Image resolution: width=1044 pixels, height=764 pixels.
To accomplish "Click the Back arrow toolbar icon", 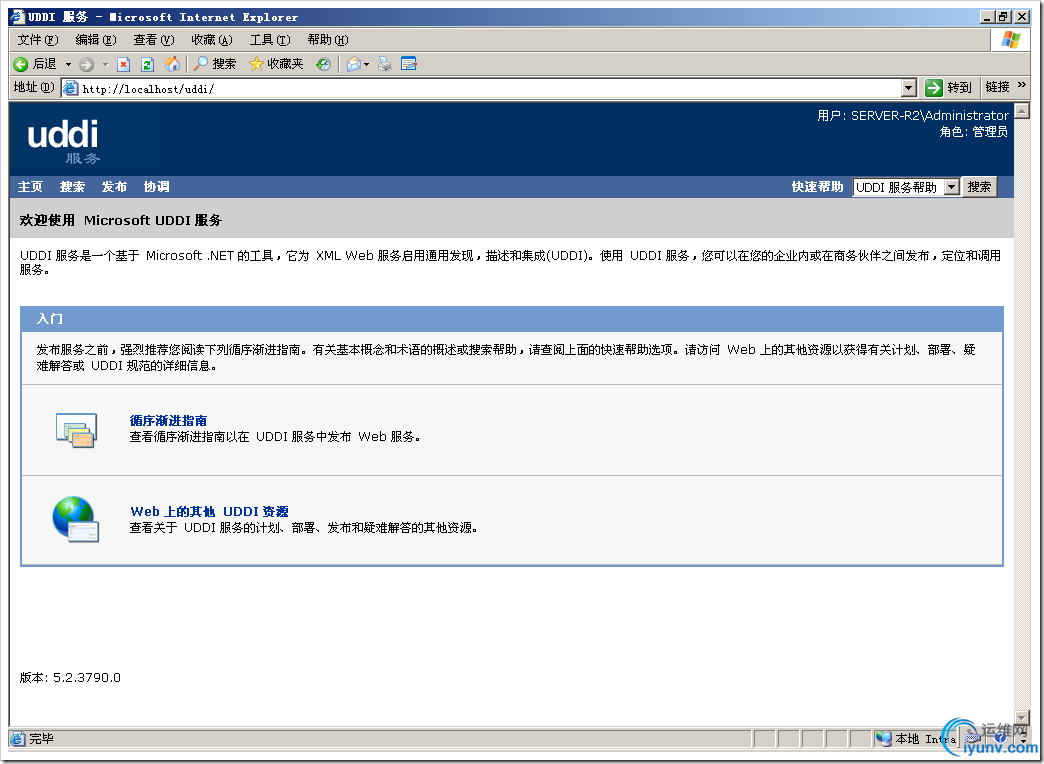I will coord(21,64).
